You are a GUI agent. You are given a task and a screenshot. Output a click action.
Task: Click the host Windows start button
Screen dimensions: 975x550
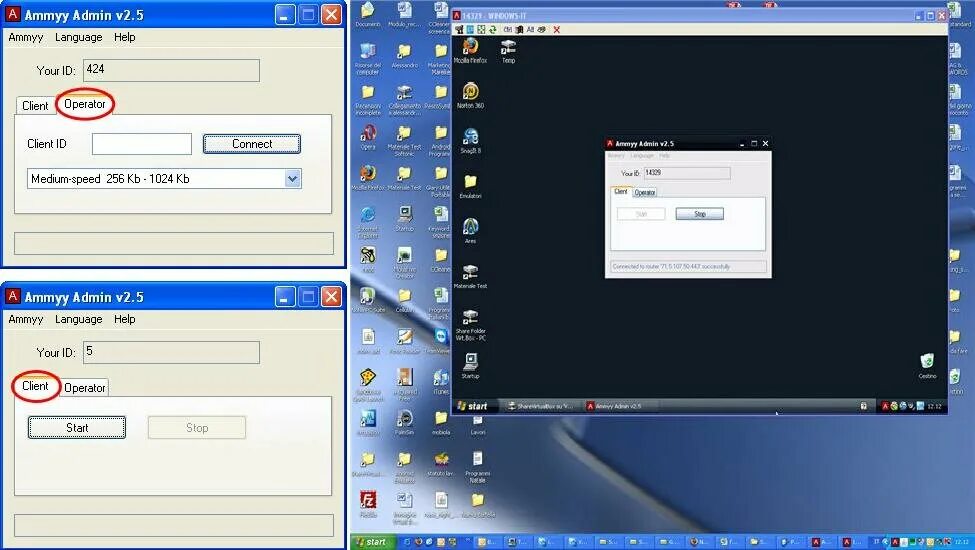(x=372, y=542)
